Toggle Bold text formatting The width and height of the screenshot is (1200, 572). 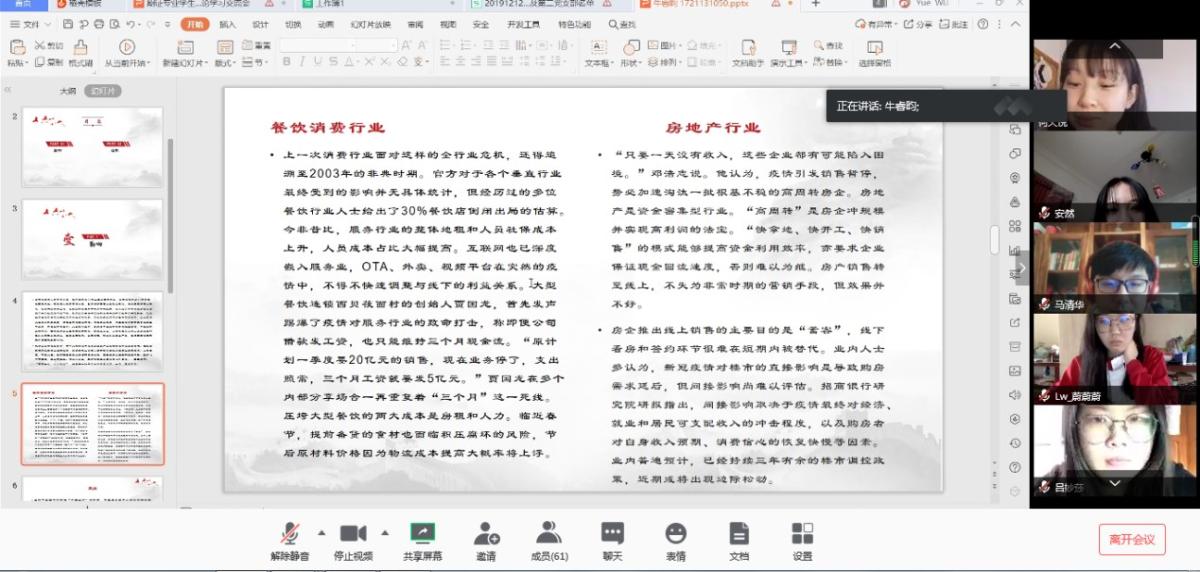(287, 62)
